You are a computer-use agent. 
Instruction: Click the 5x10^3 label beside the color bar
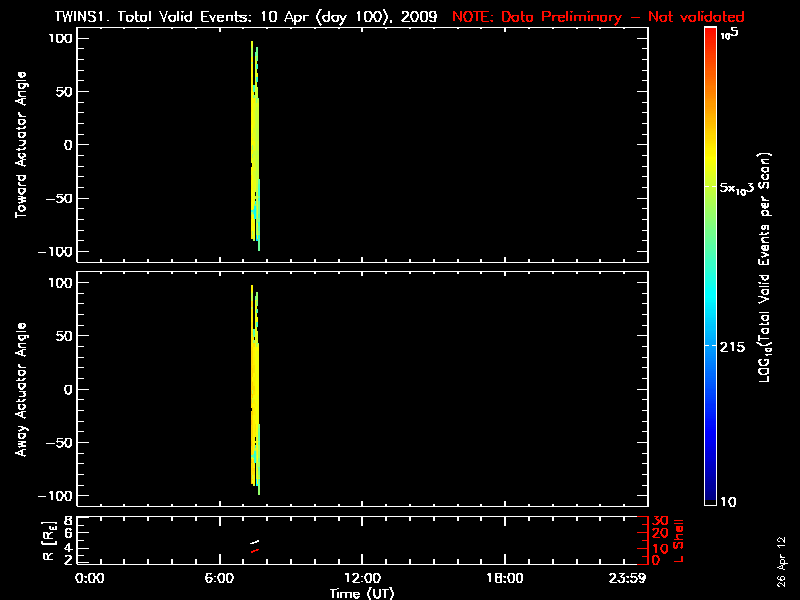742,187
